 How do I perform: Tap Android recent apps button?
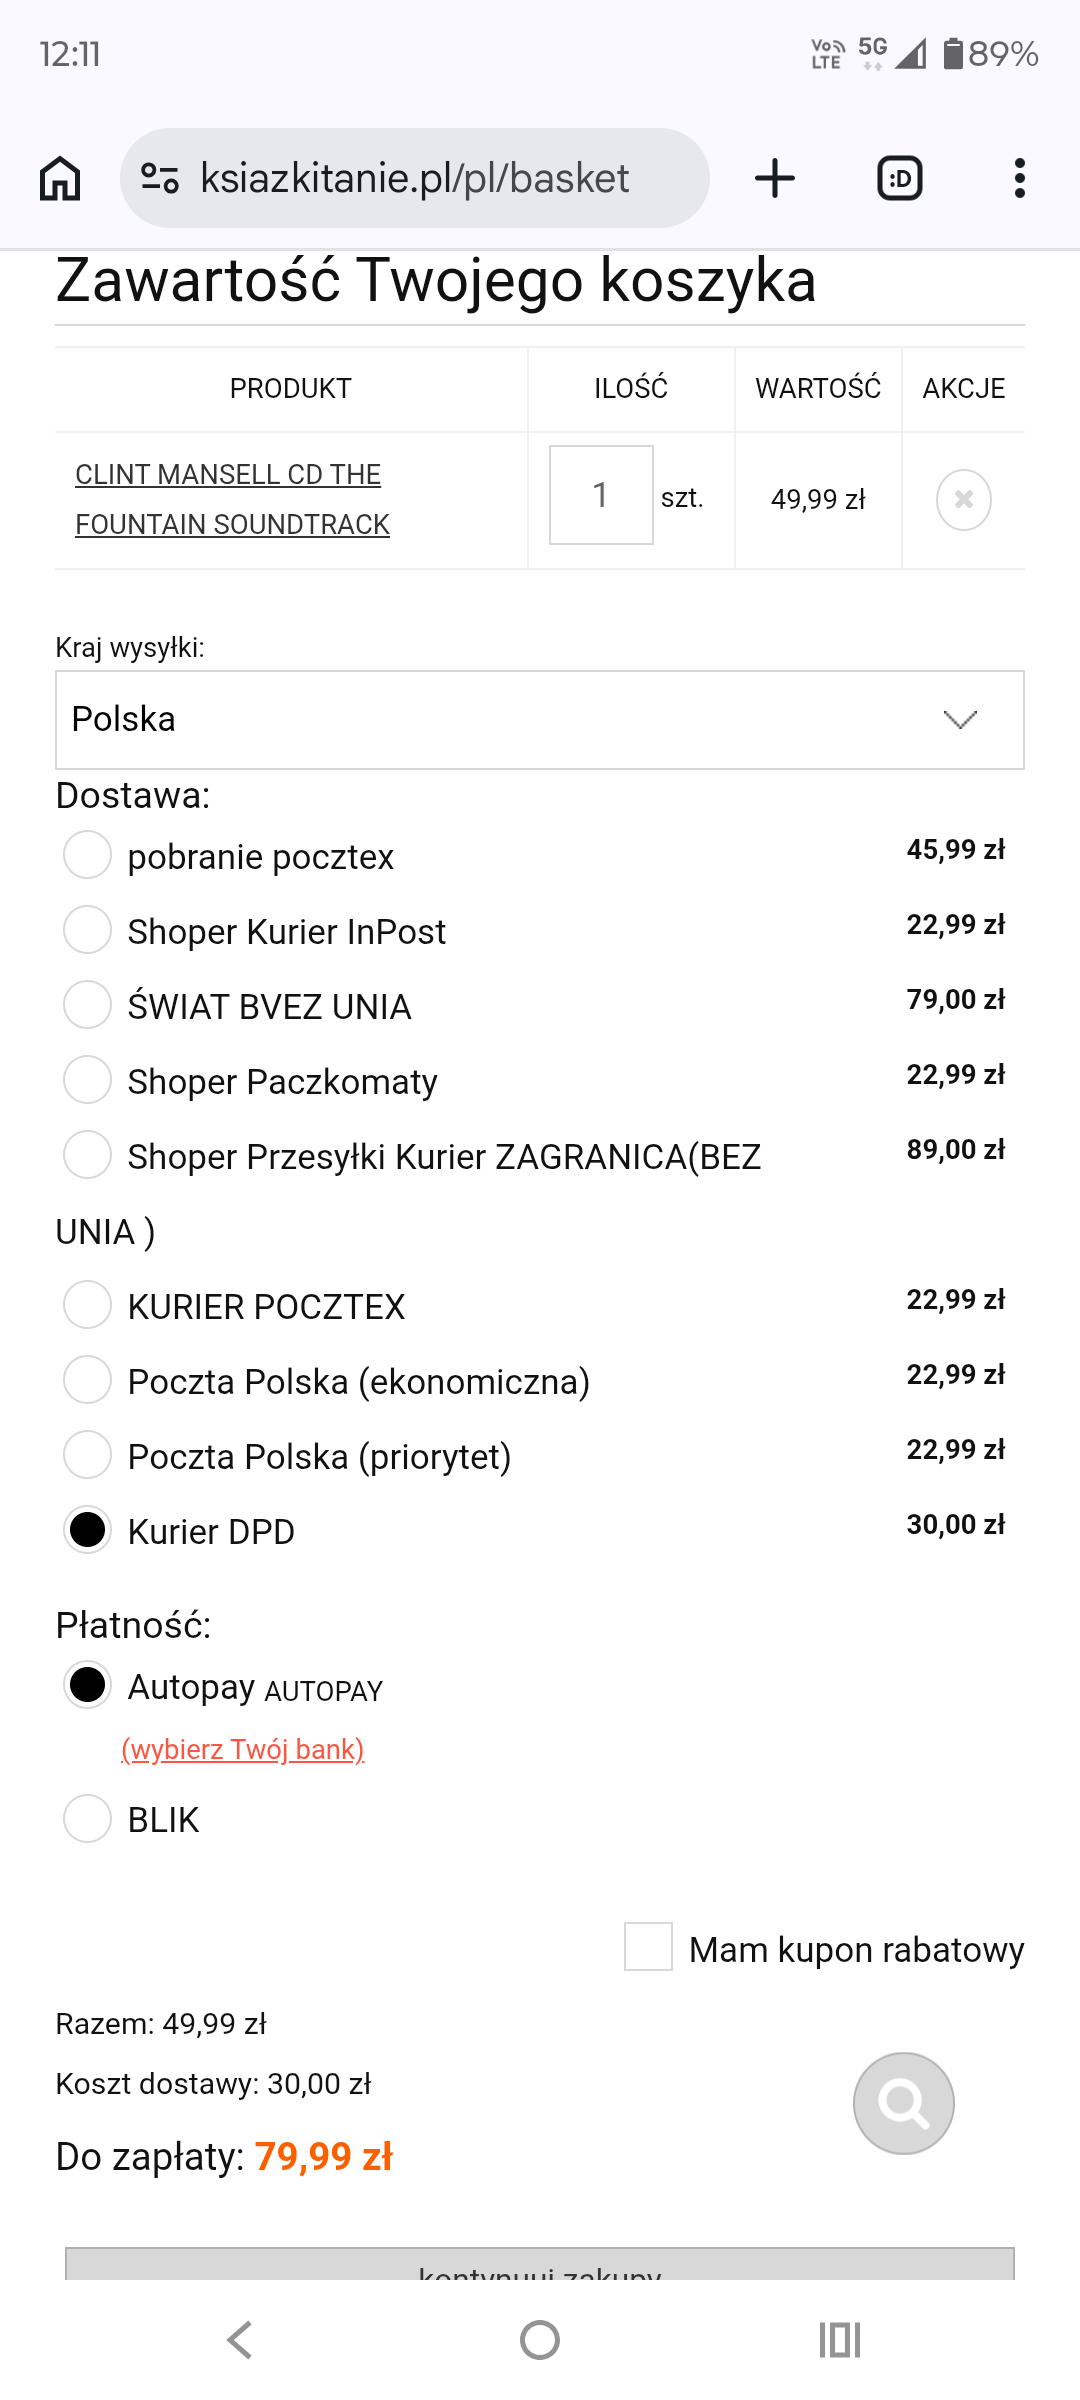(x=840, y=2340)
